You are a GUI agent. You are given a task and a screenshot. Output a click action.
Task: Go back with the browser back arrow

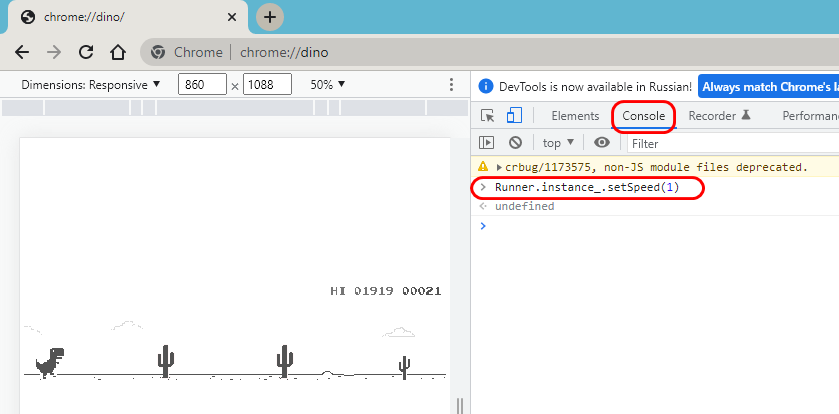point(22,52)
